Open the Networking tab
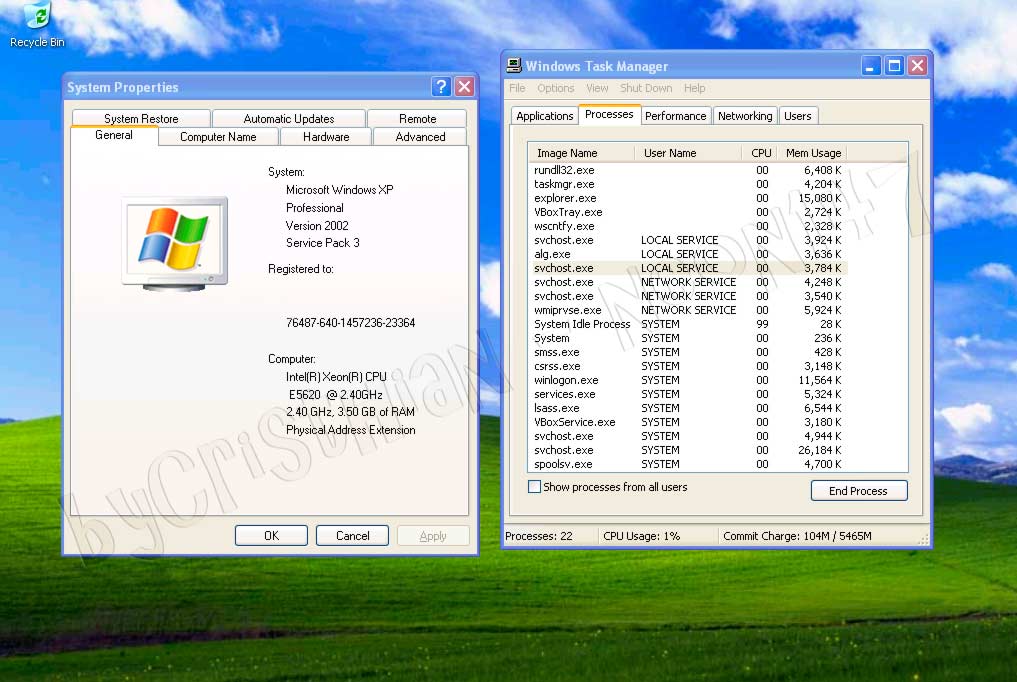The height and width of the screenshot is (682, 1017). [745, 116]
